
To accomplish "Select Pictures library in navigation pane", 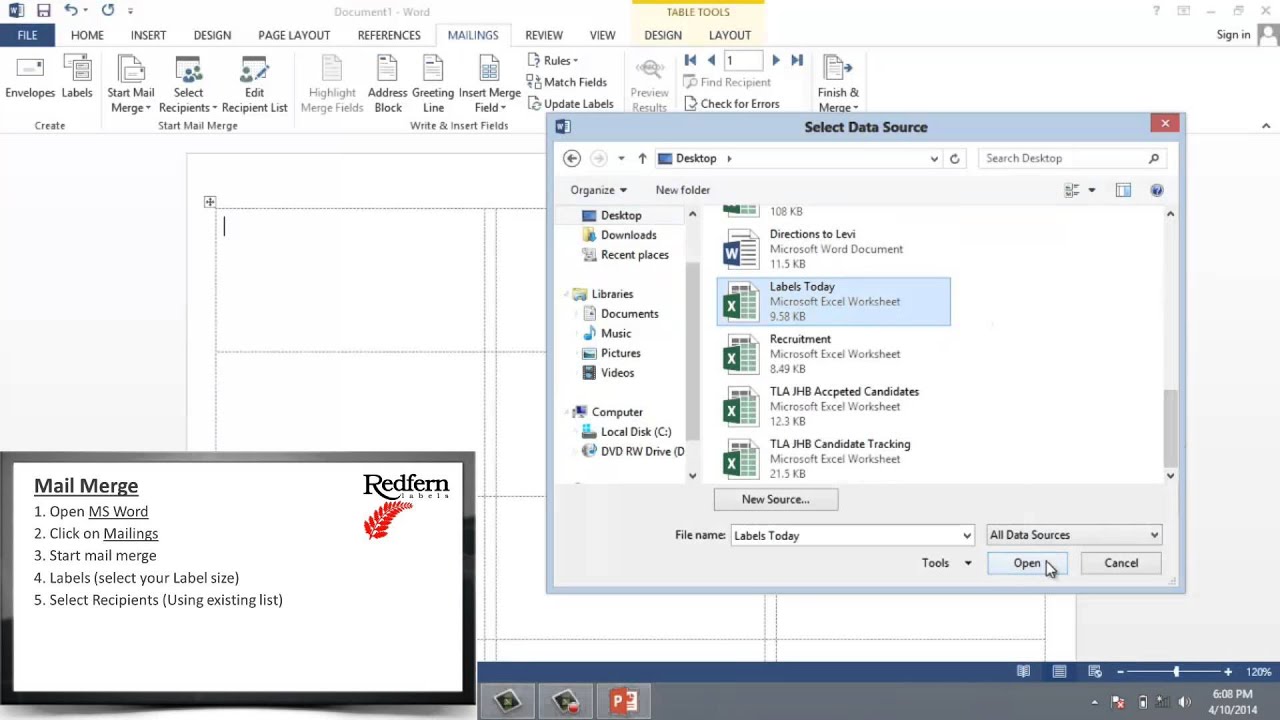I will coord(620,353).
